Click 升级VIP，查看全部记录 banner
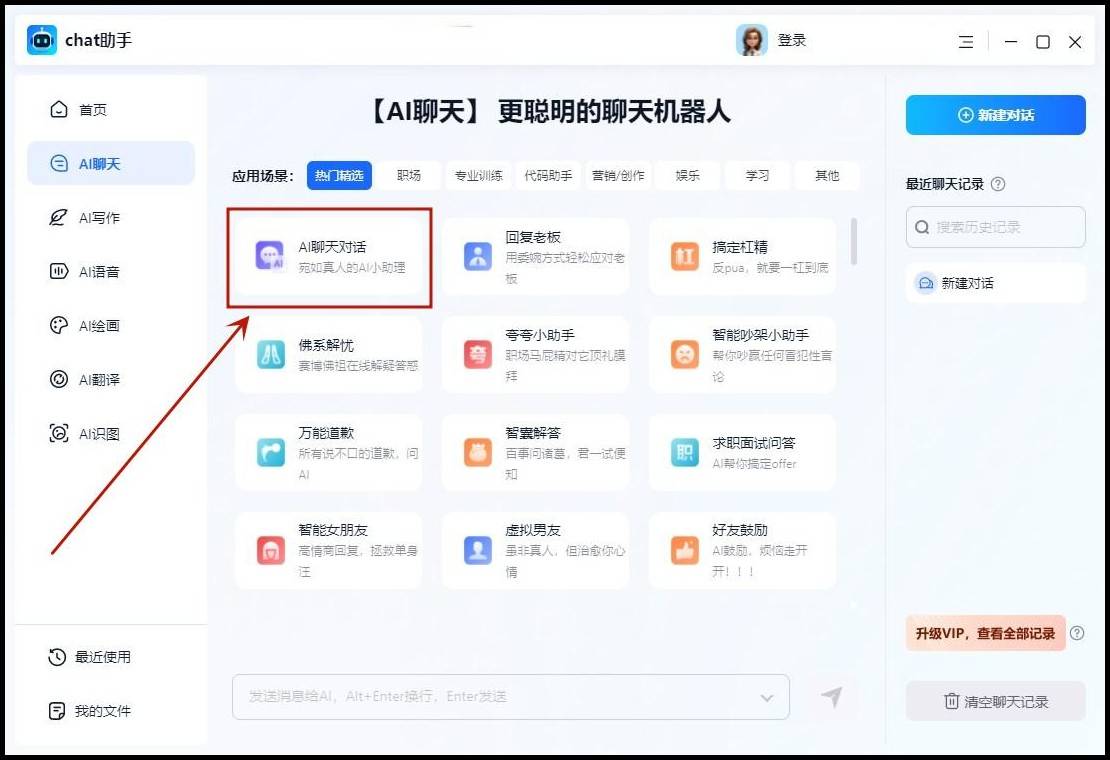The width and height of the screenshot is (1110, 760). pyautogui.click(x=985, y=633)
